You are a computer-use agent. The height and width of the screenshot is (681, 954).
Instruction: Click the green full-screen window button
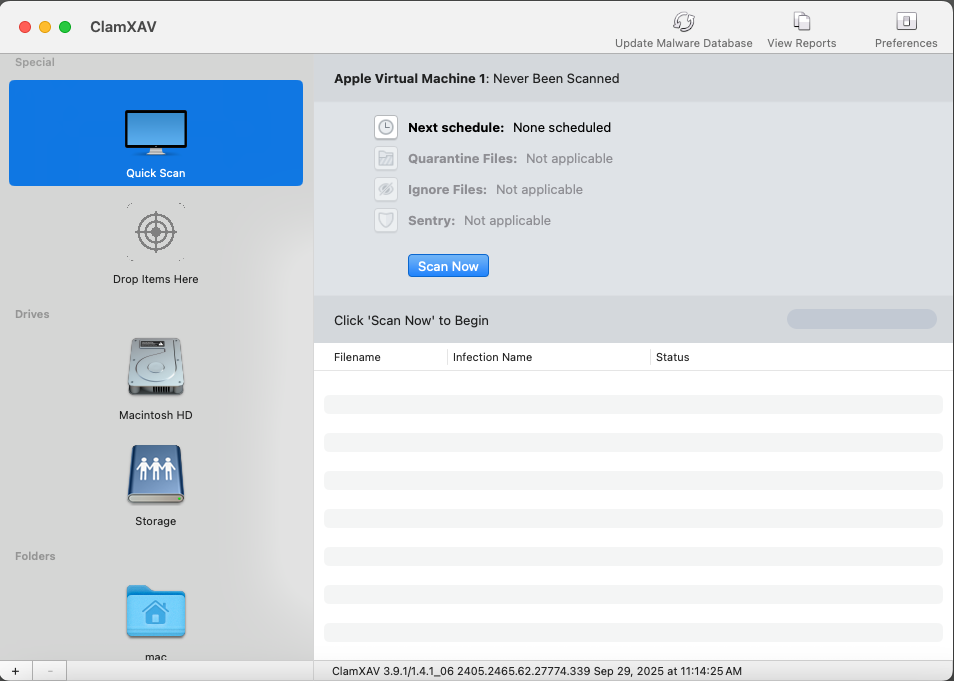pyautogui.click(x=65, y=27)
